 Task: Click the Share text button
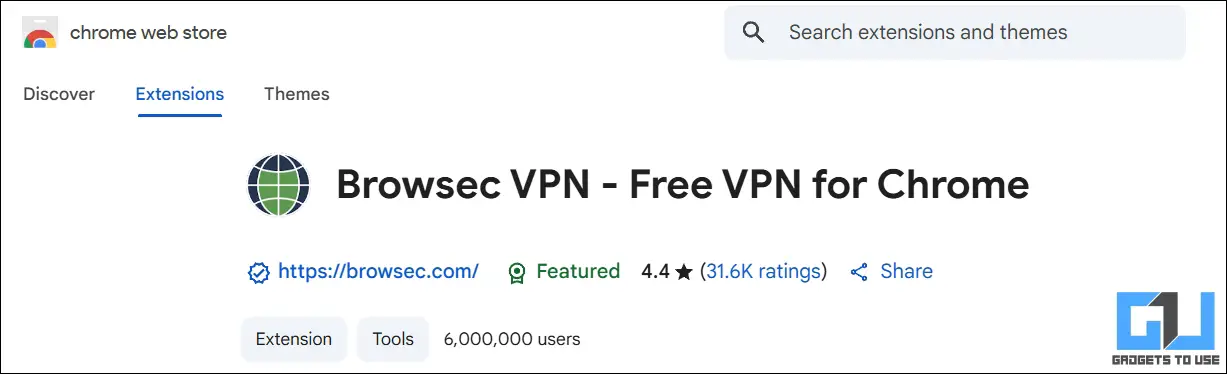906,271
